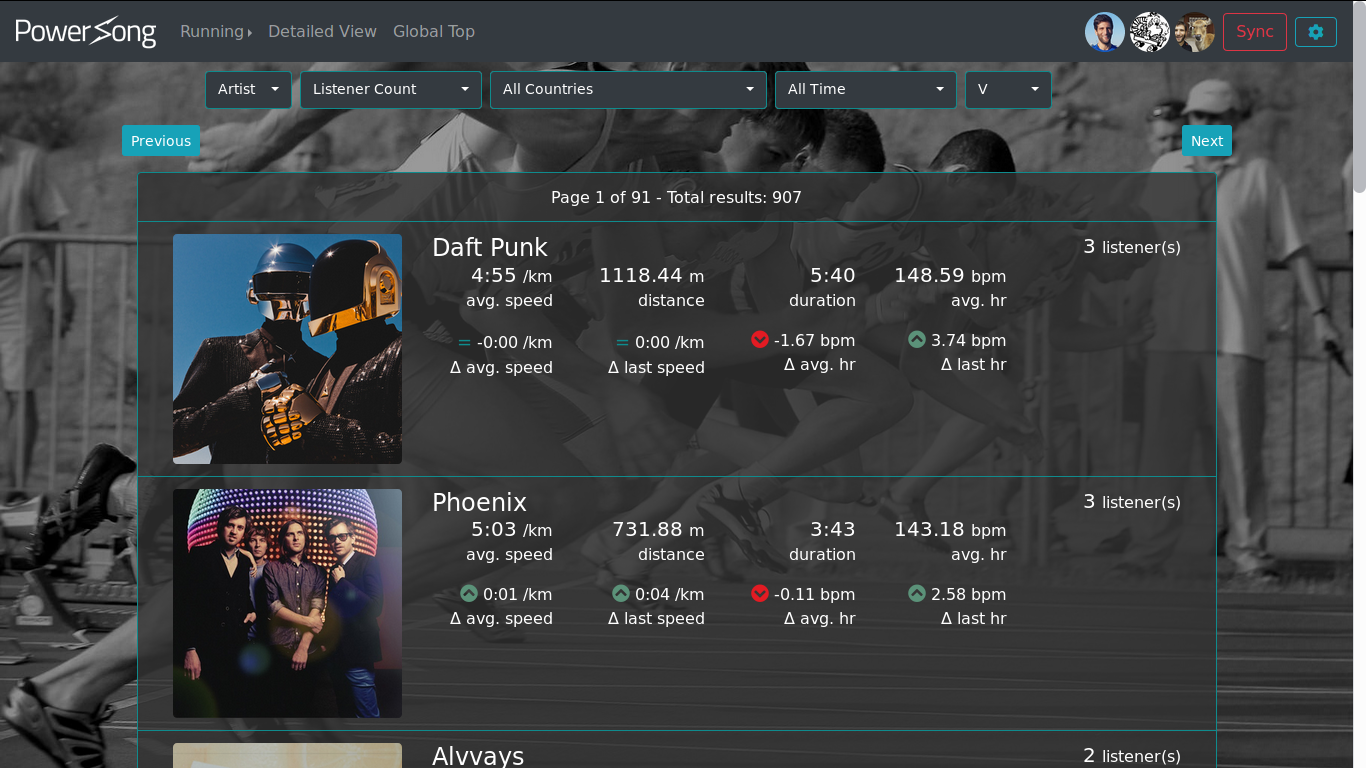Click Phoenix 3 listener(s) count
The image size is (1366, 768).
tap(1132, 502)
